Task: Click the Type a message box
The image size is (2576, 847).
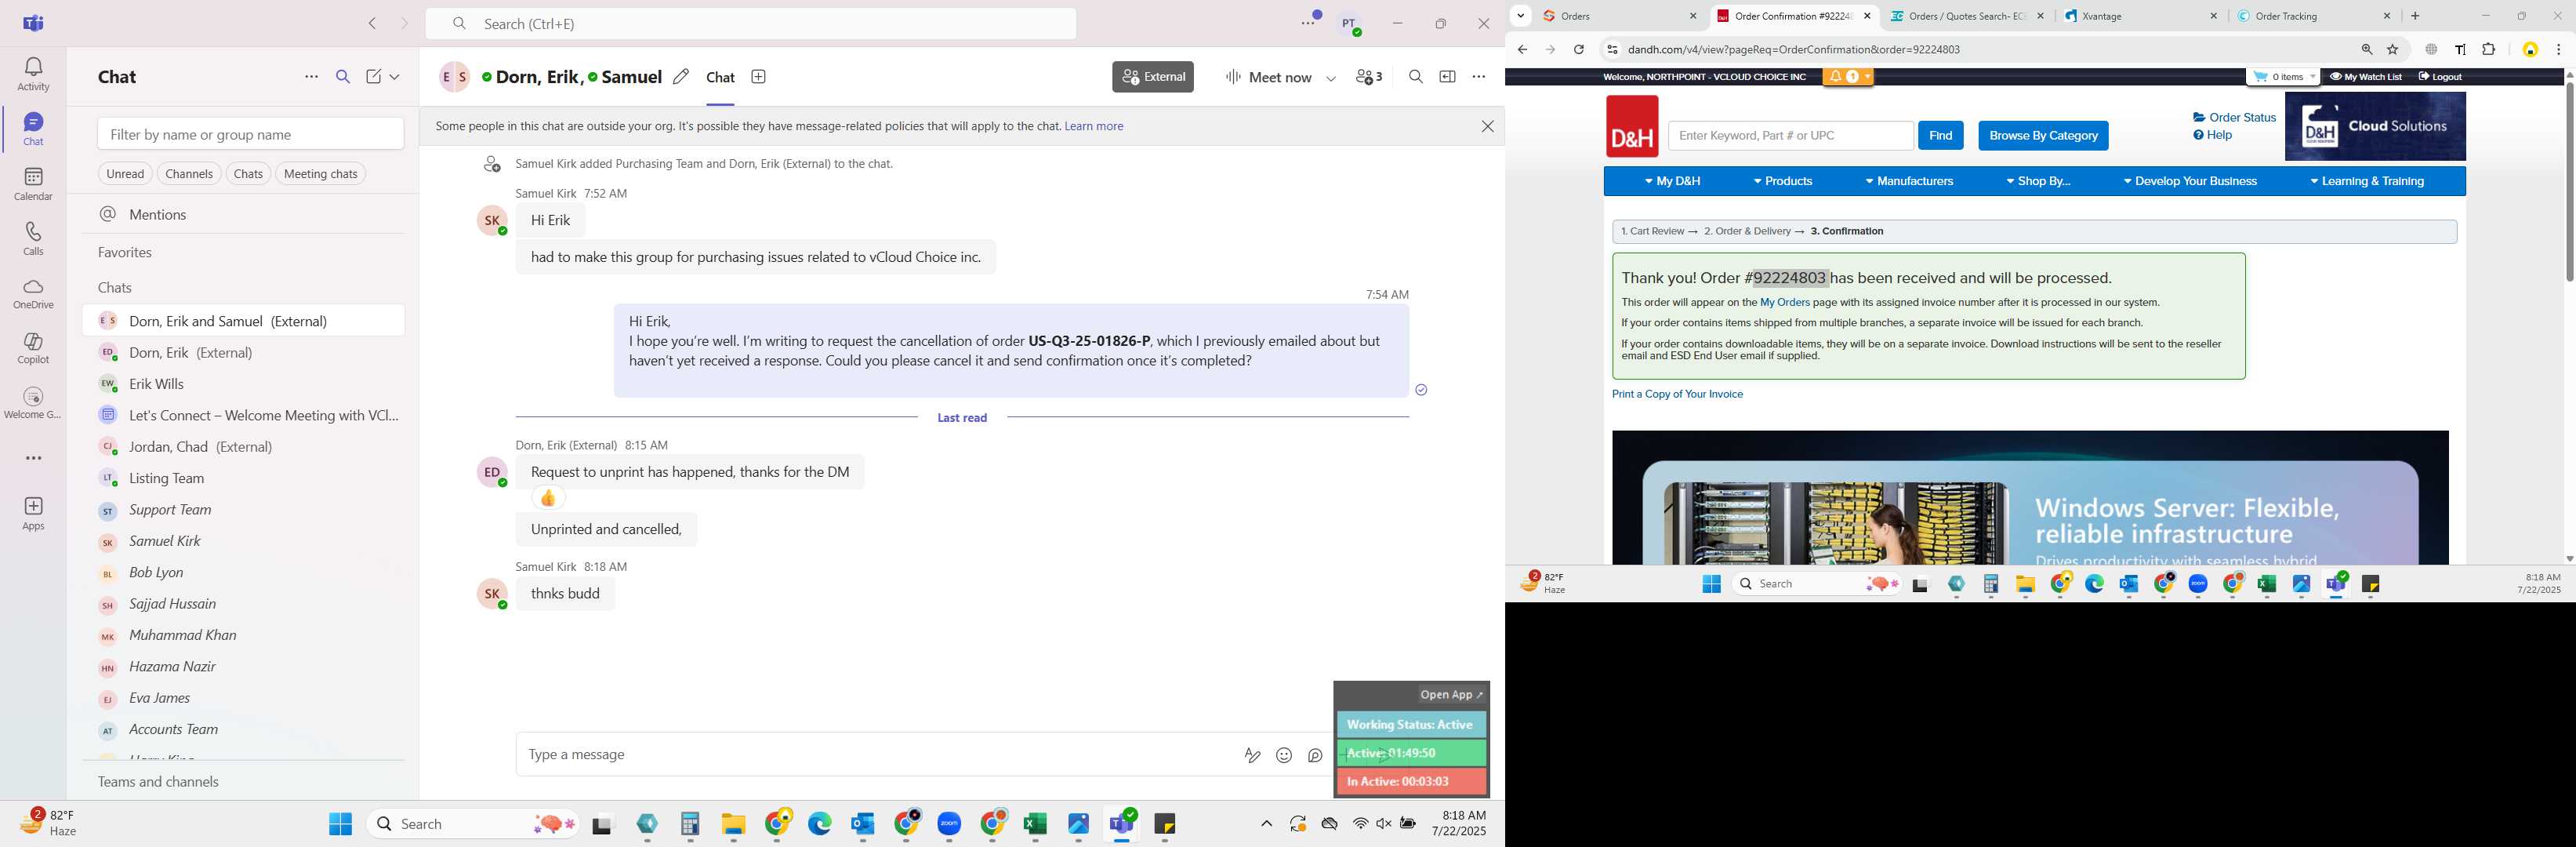Action: [x=875, y=755]
